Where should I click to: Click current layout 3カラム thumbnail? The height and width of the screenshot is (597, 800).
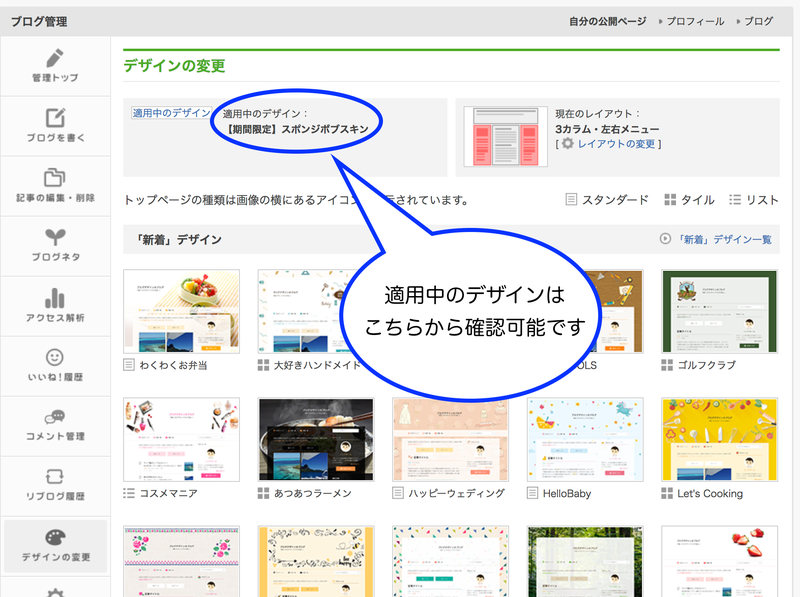click(506, 137)
